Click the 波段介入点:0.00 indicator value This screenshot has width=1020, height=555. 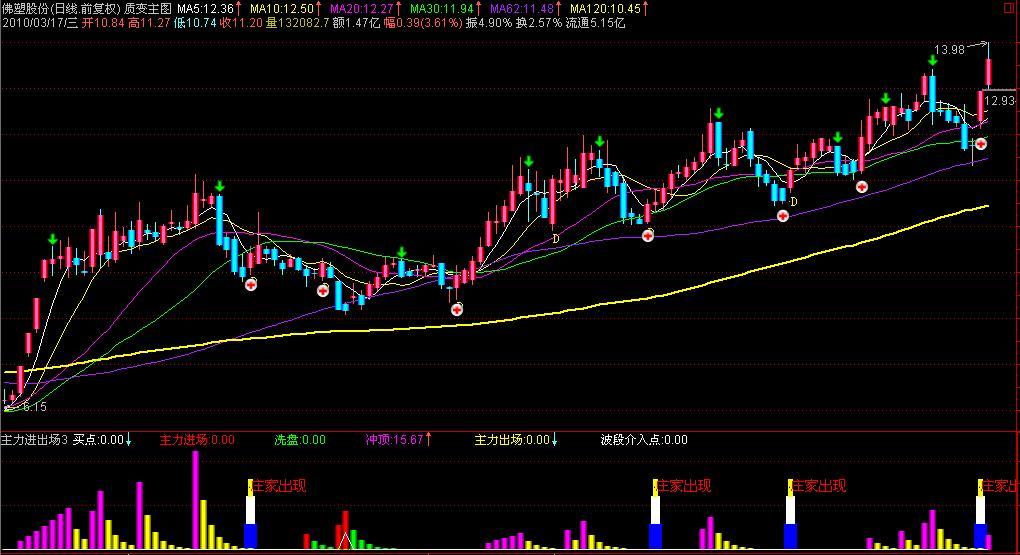click(x=644, y=440)
